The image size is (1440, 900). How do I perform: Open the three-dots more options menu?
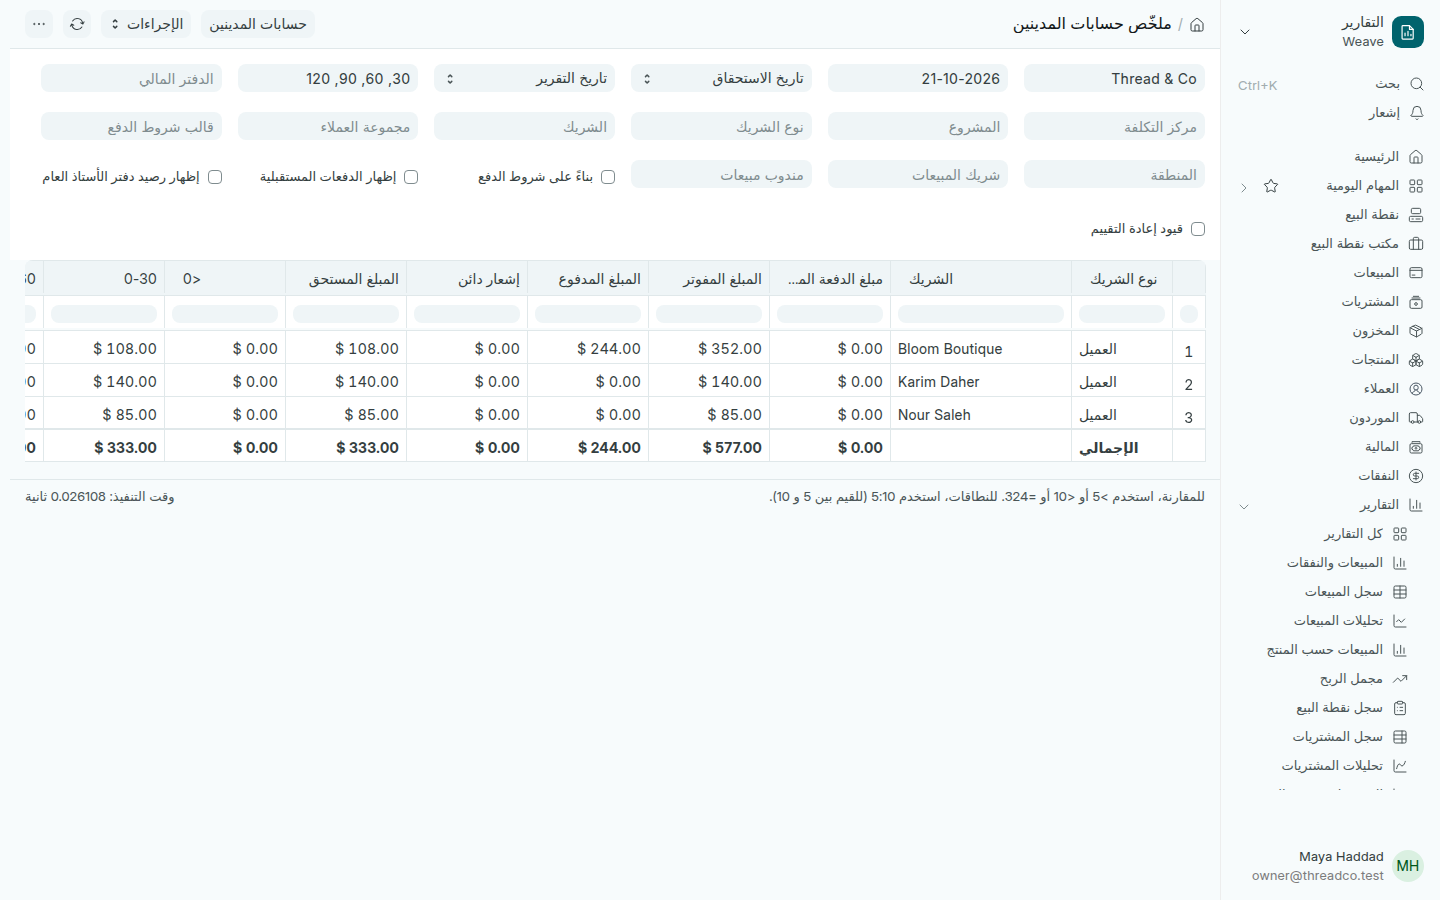coord(39,24)
